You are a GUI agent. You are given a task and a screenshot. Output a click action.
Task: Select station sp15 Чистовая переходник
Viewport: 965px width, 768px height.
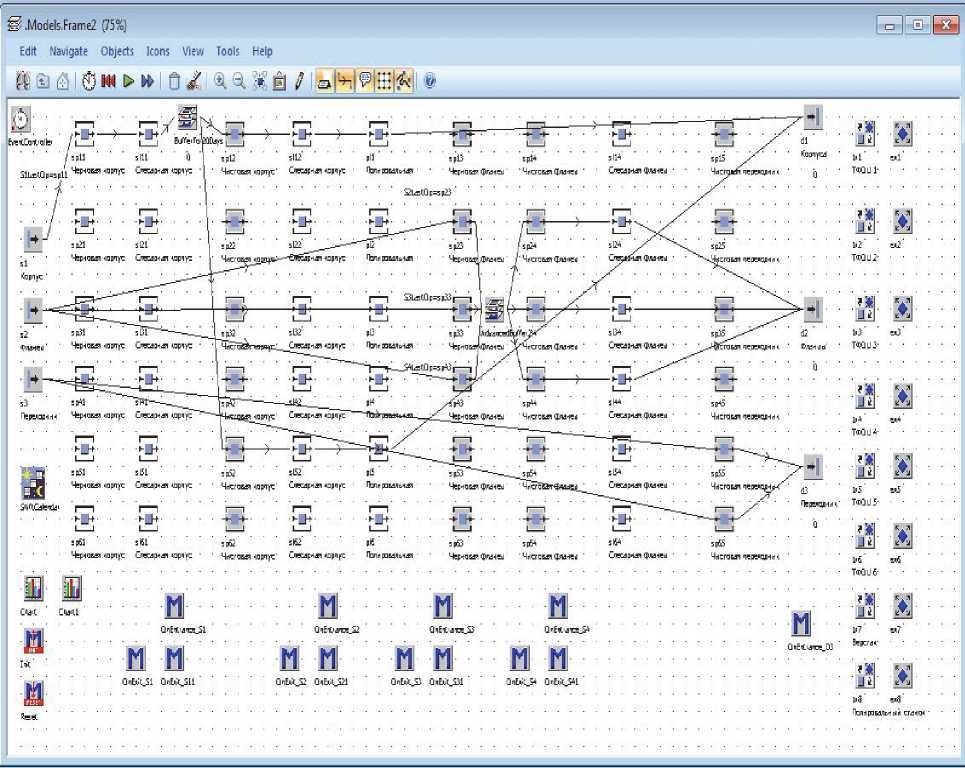(724, 134)
